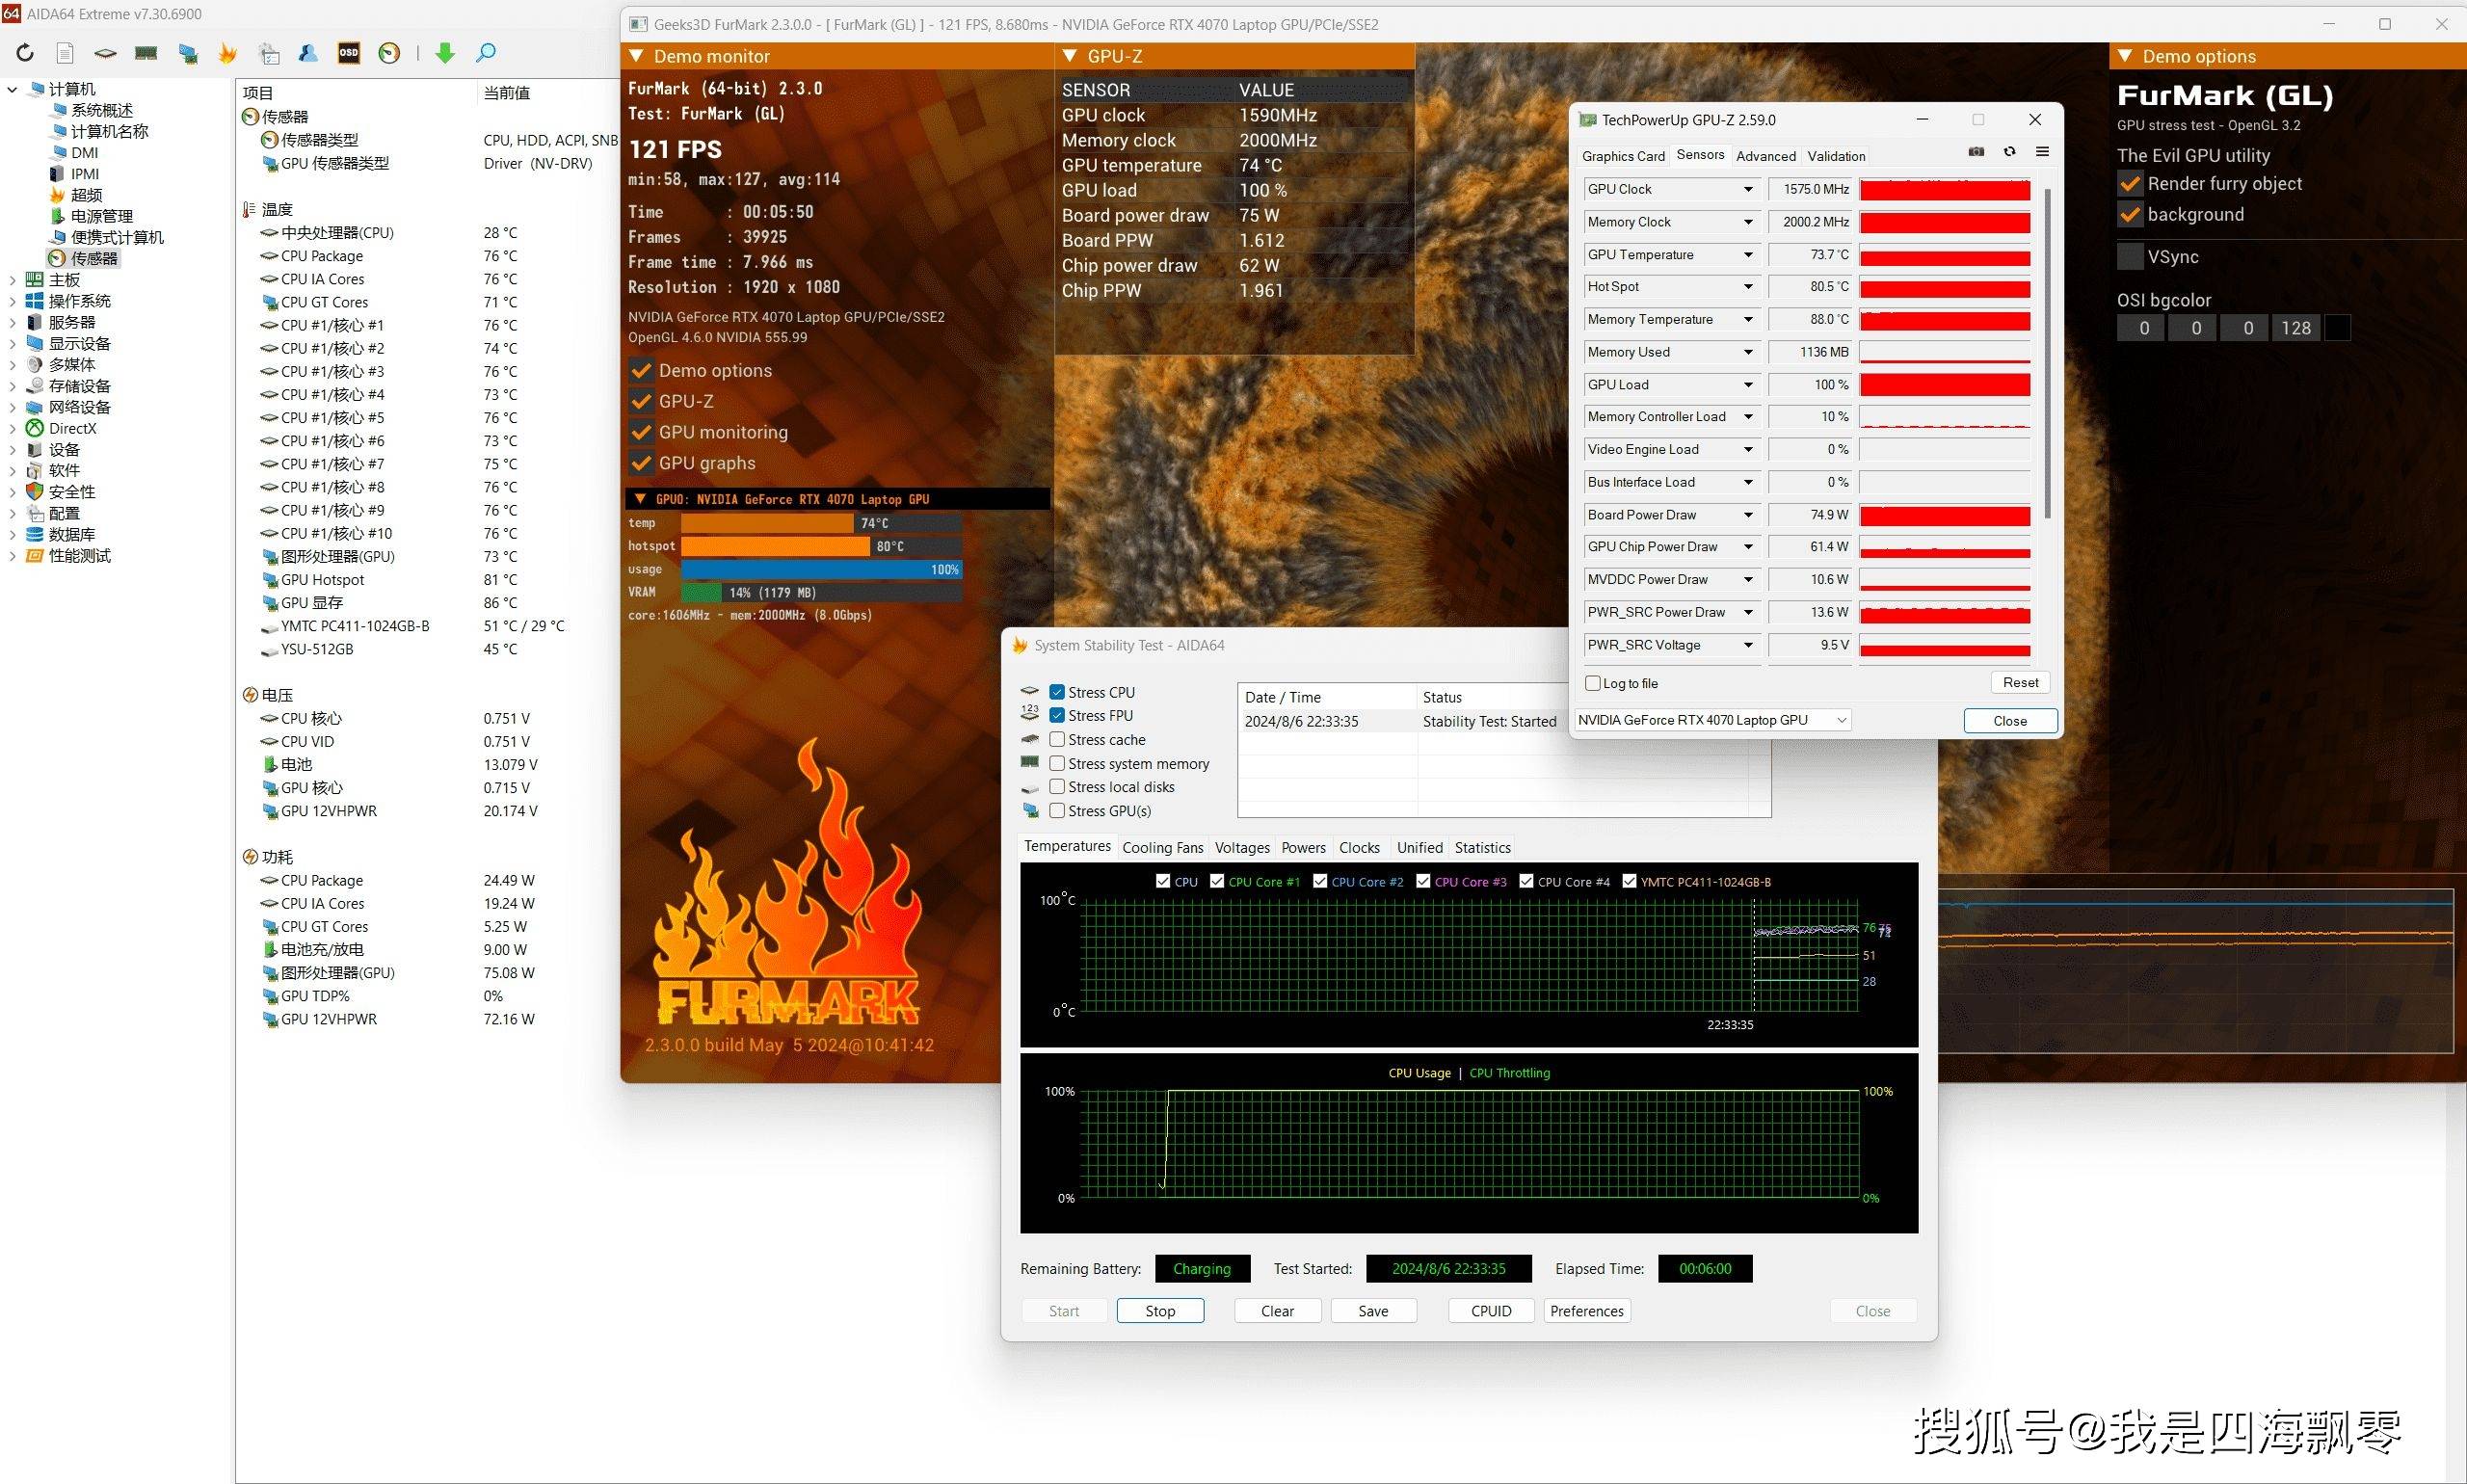Enable the Stress system memory checkbox
The image size is (2467, 1484).
(1057, 763)
